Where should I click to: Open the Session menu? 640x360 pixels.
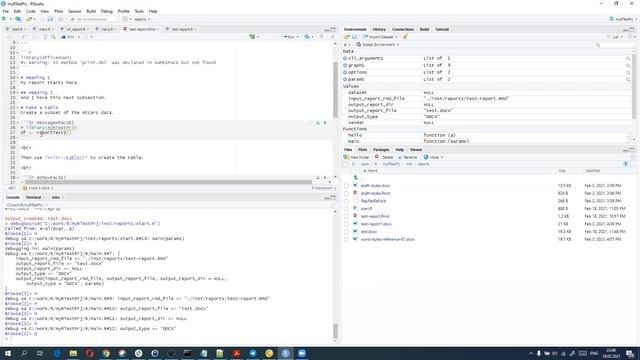[74, 11]
